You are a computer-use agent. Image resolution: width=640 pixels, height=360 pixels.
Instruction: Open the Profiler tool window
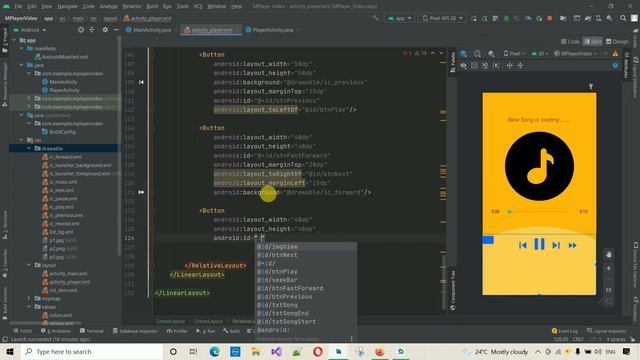(177, 331)
